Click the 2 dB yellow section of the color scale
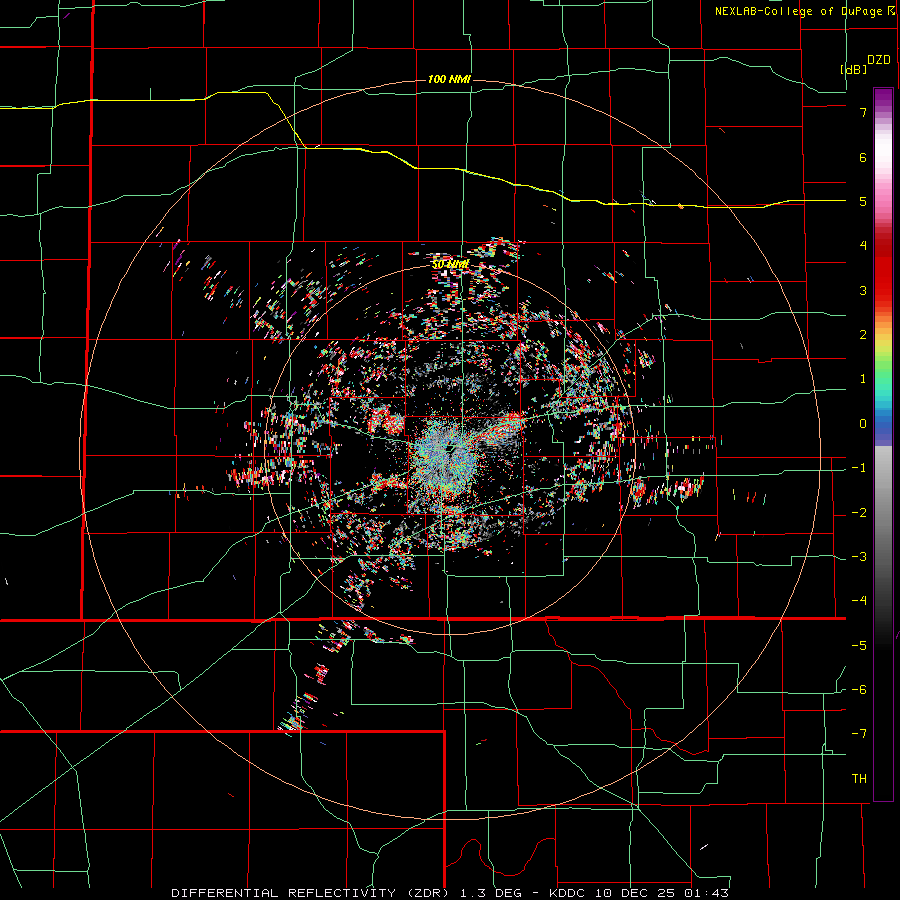This screenshot has width=900, height=900. click(883, 334)
